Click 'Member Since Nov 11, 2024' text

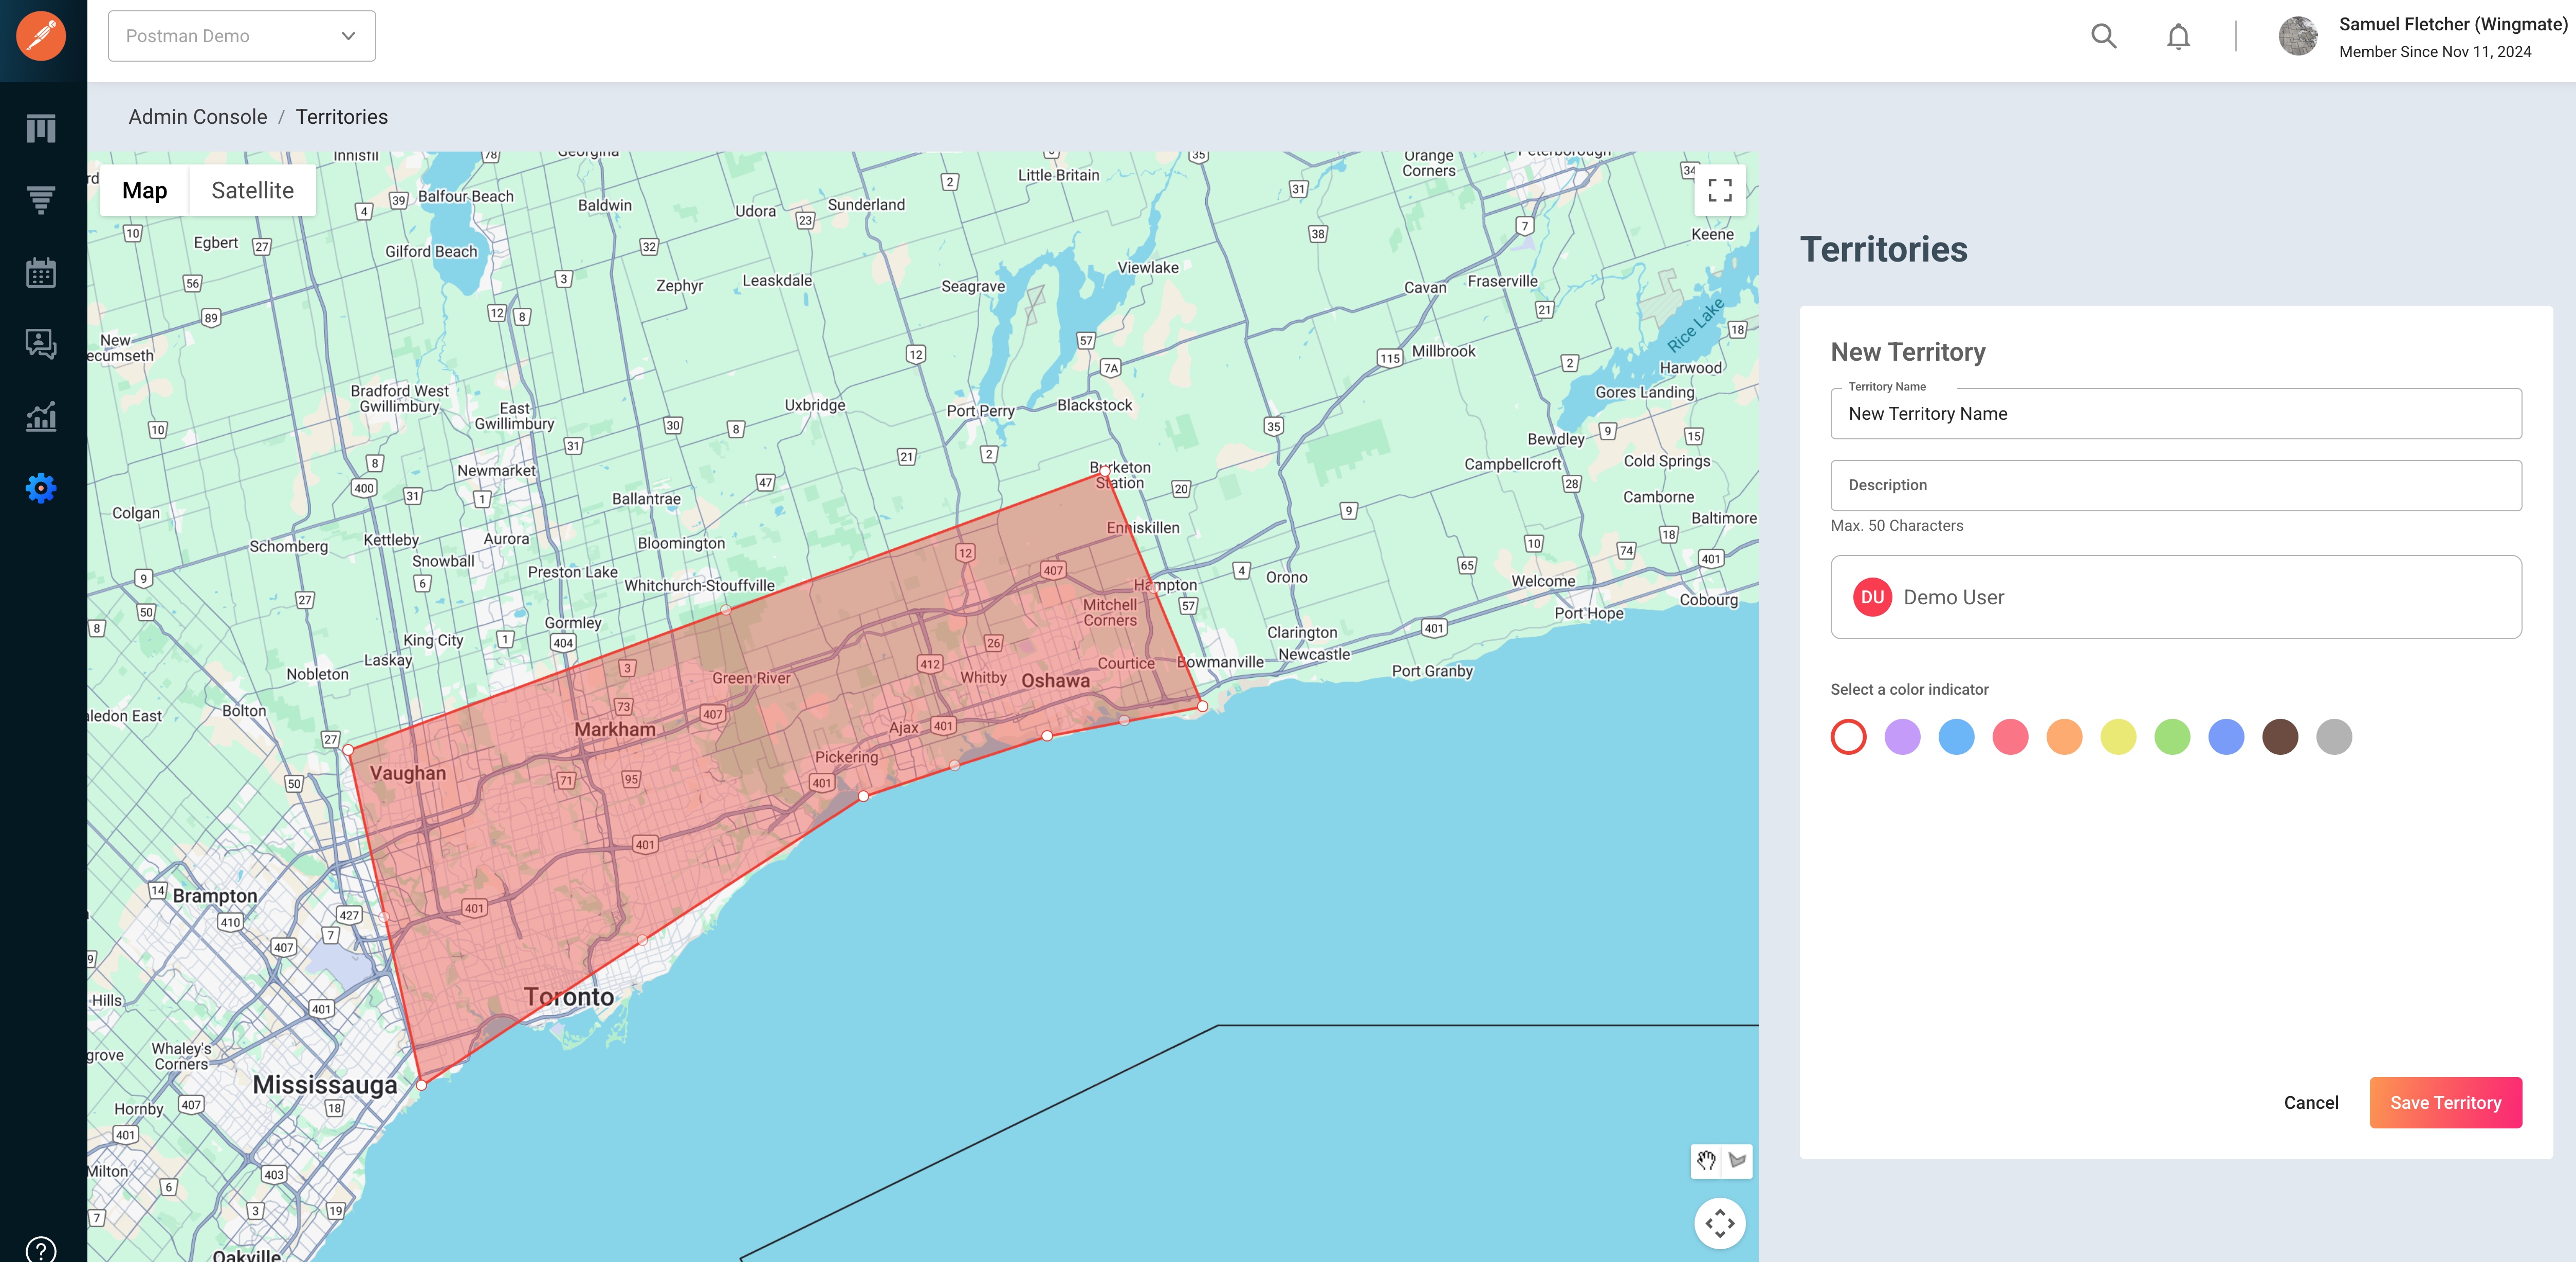point(2435,52)
